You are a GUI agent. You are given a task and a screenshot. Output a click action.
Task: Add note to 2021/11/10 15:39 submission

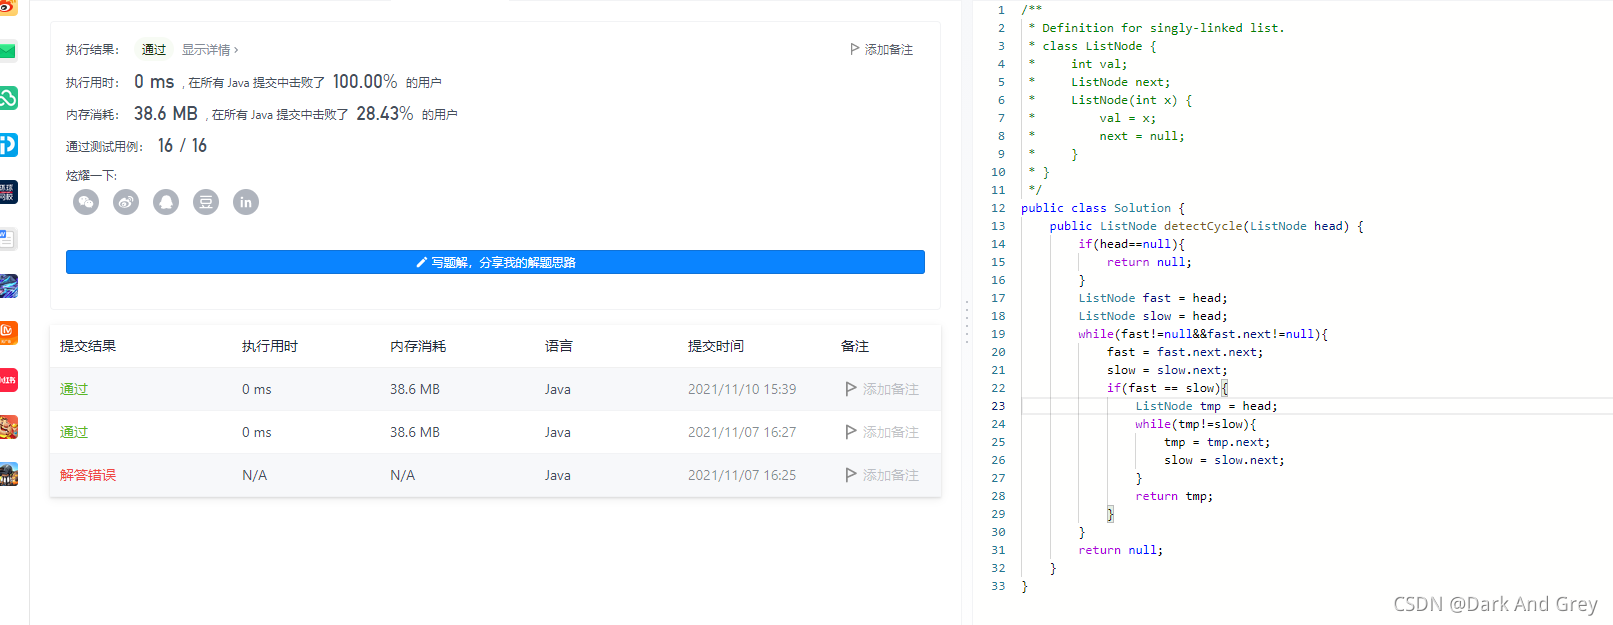882,389
